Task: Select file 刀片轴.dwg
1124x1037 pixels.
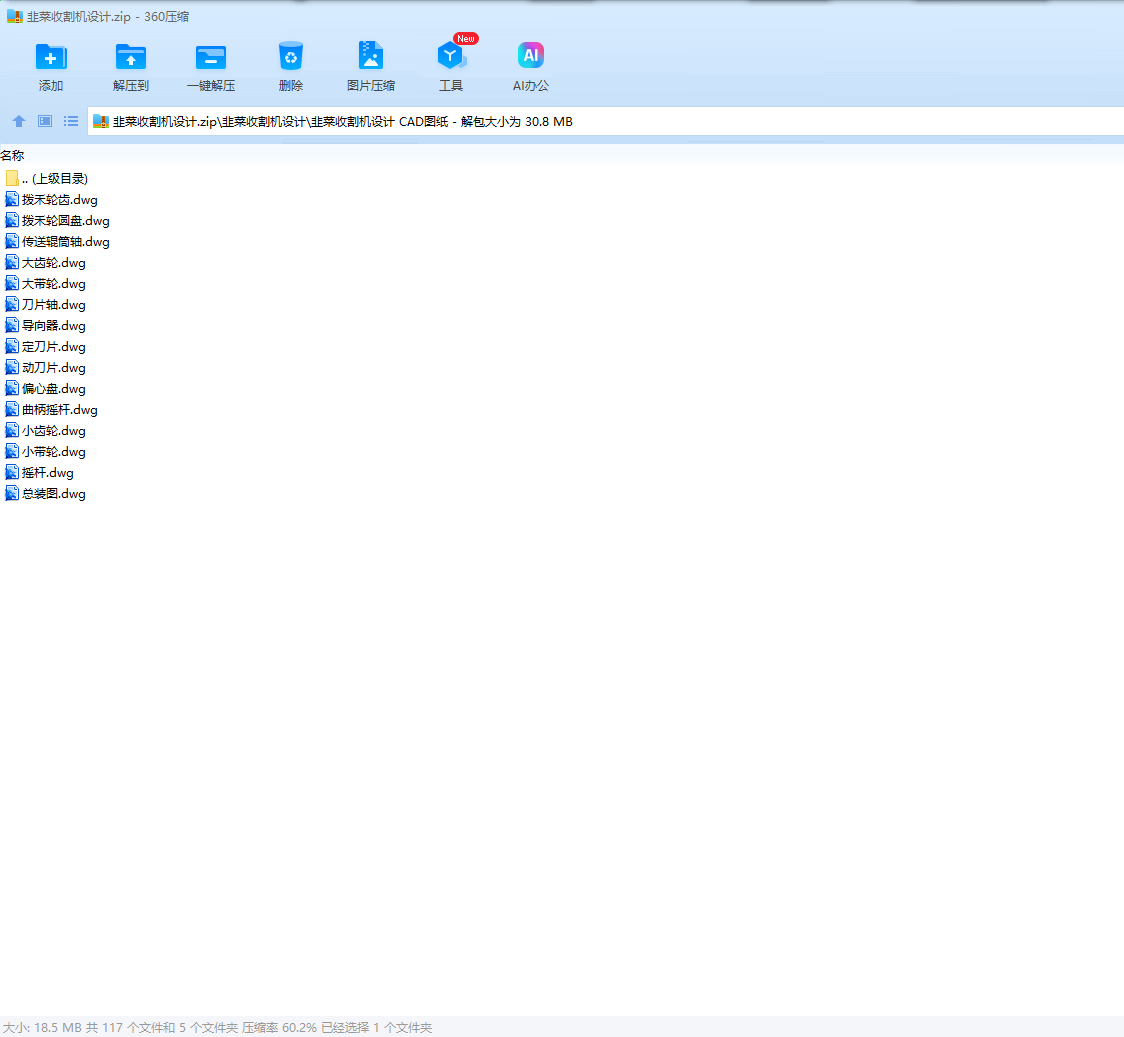Action: click(45, 305)
